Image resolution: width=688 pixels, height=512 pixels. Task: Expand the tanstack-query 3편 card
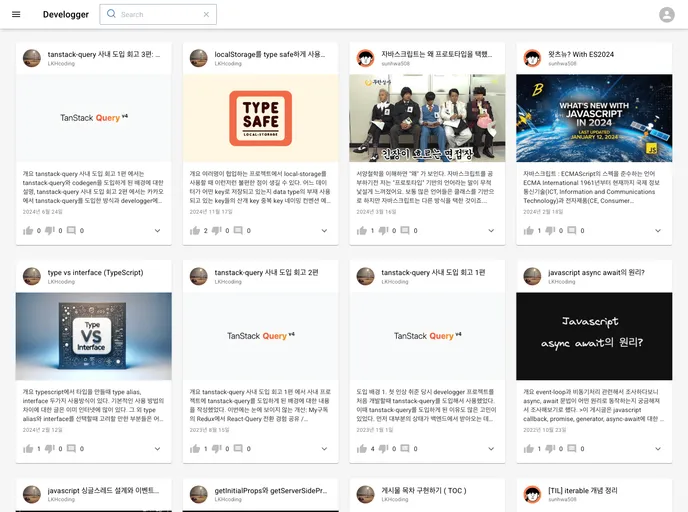[158, 230]
